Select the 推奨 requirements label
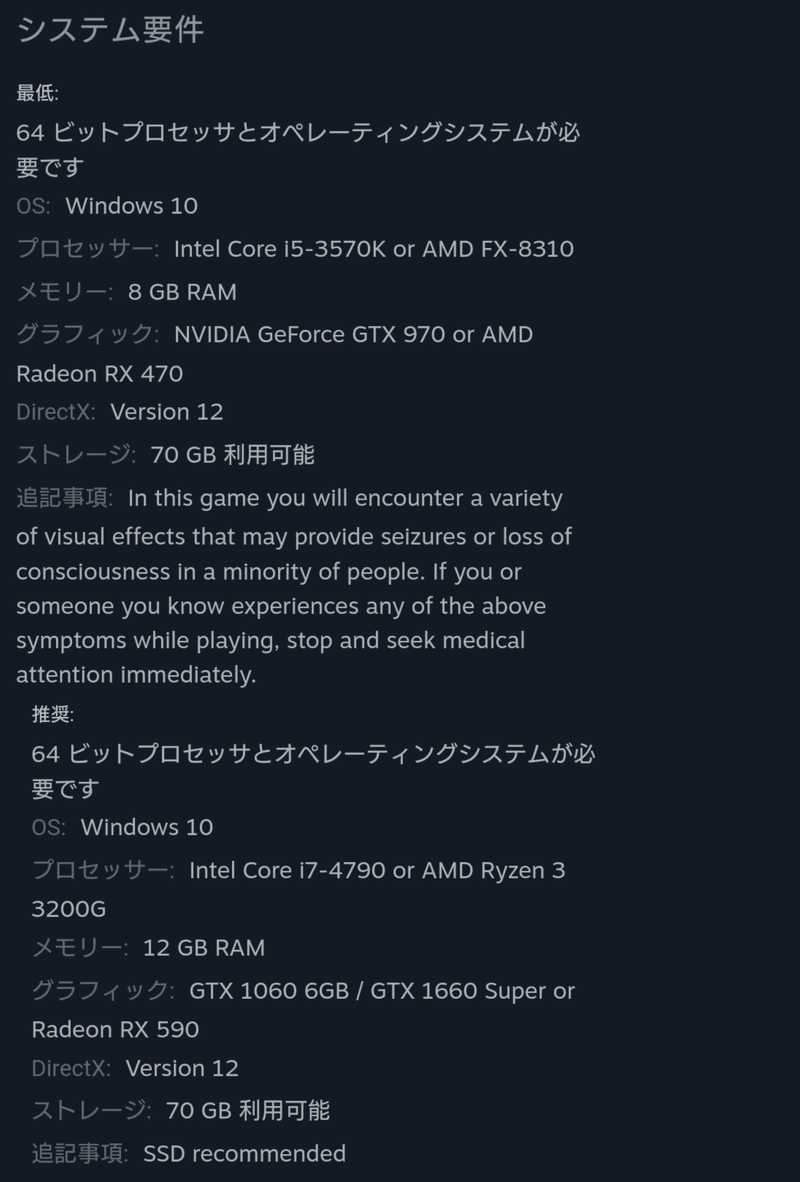The width and height of the screenshot is (800, 1182). (x=52, y=714)
